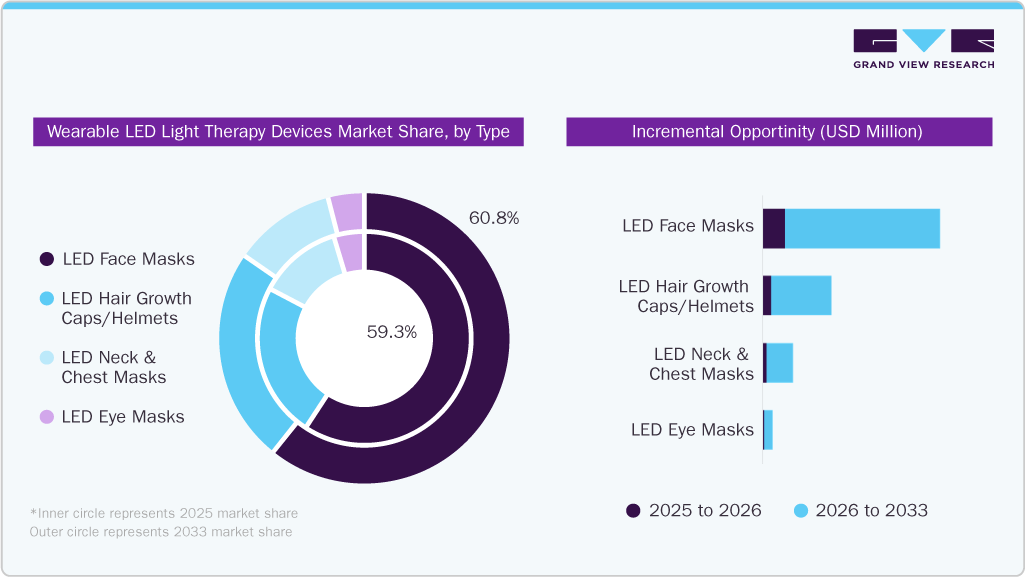Click the LED Eye Masks bar

[768, 430]
